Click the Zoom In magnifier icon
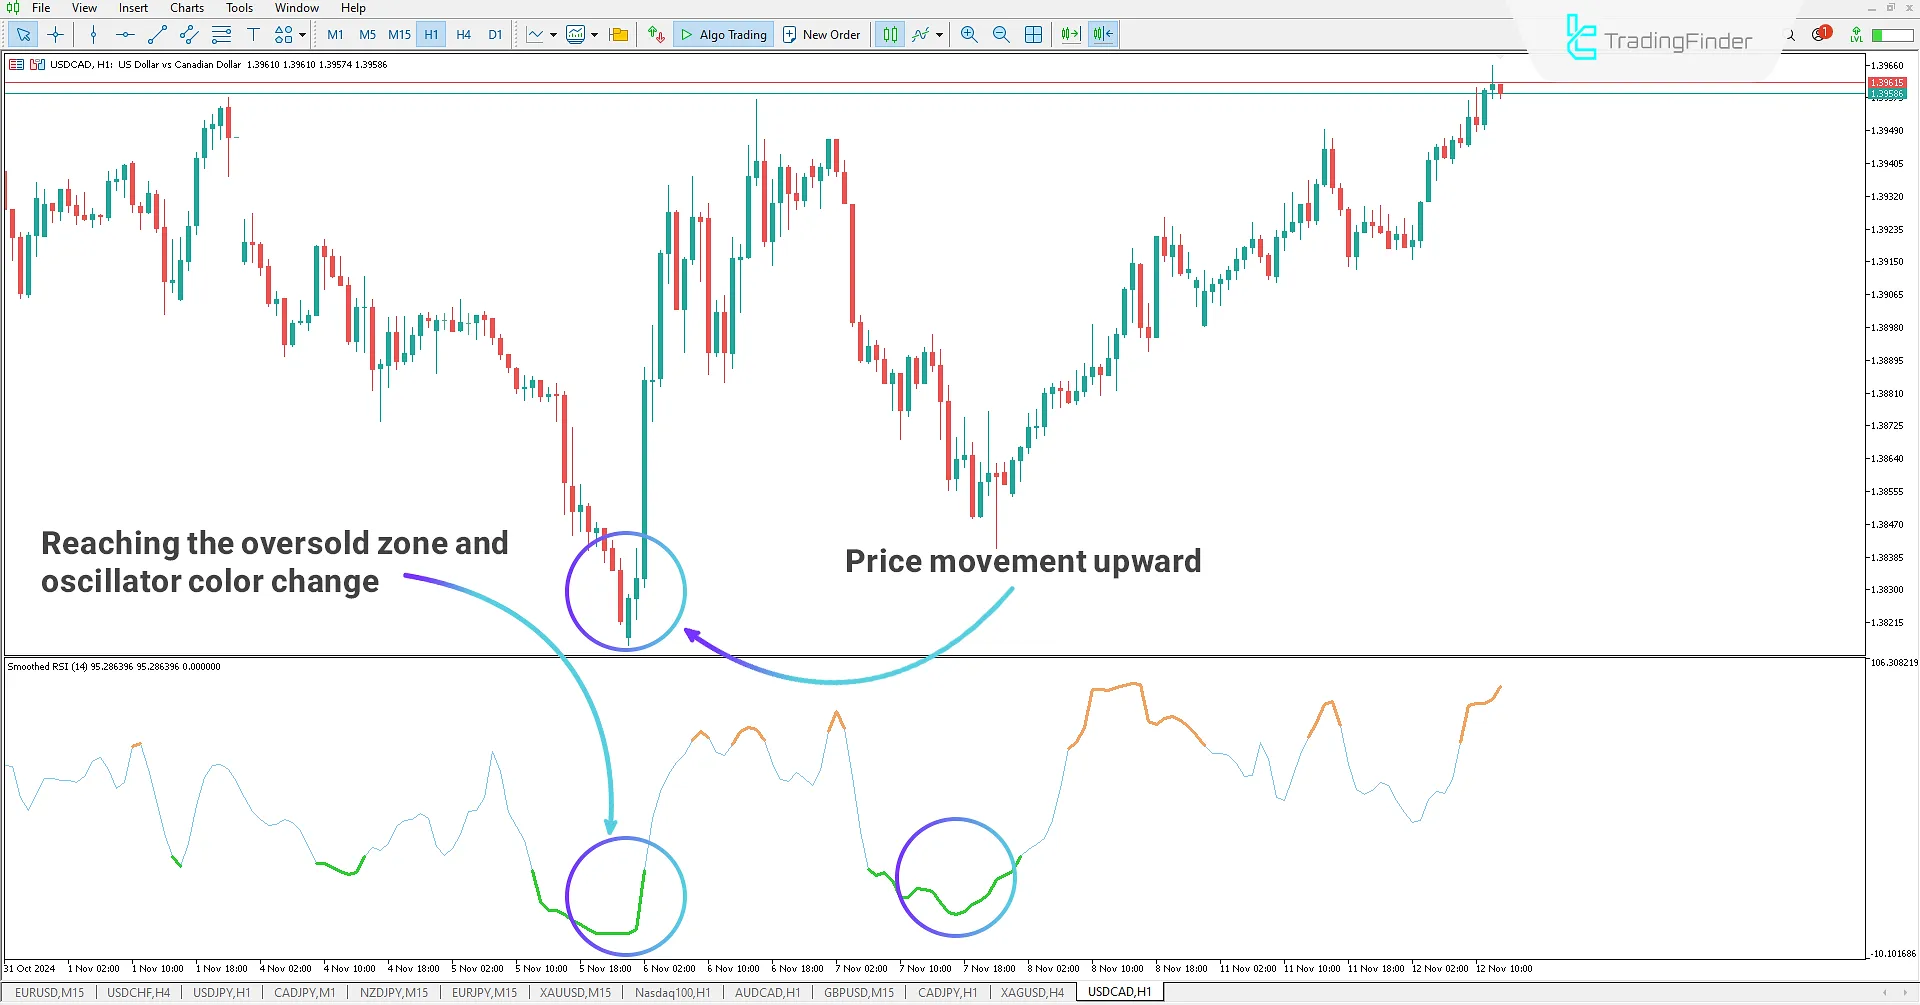Screen dimensions: 1920x1005 click(969, 34)
